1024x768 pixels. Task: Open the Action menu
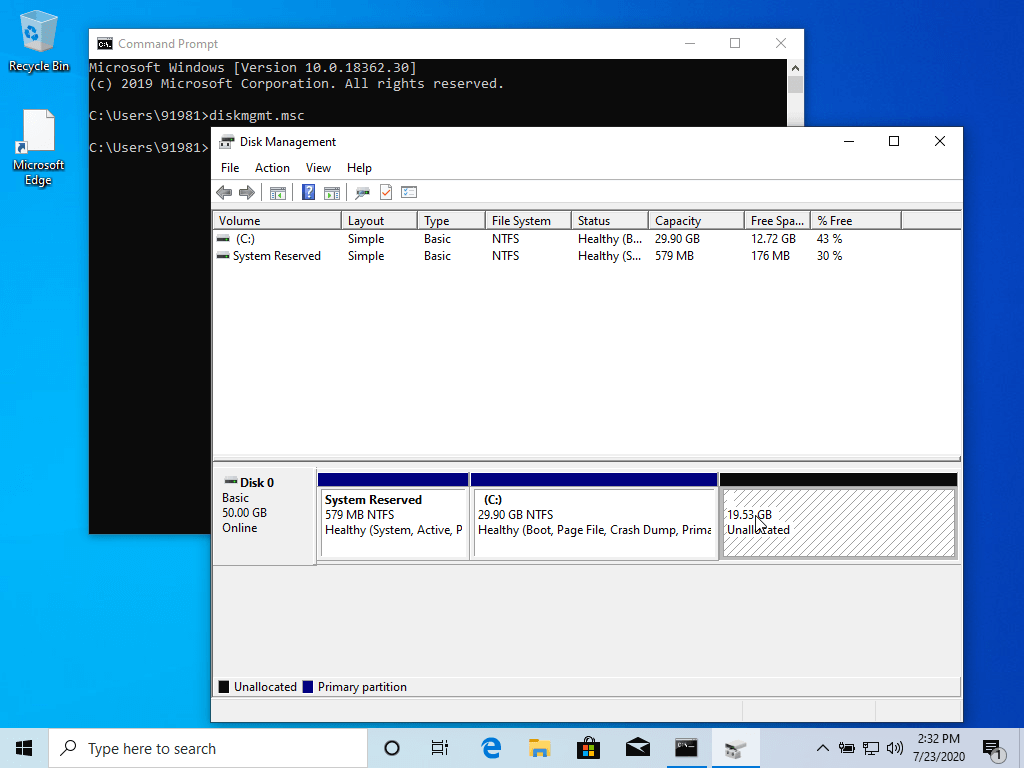272,168
